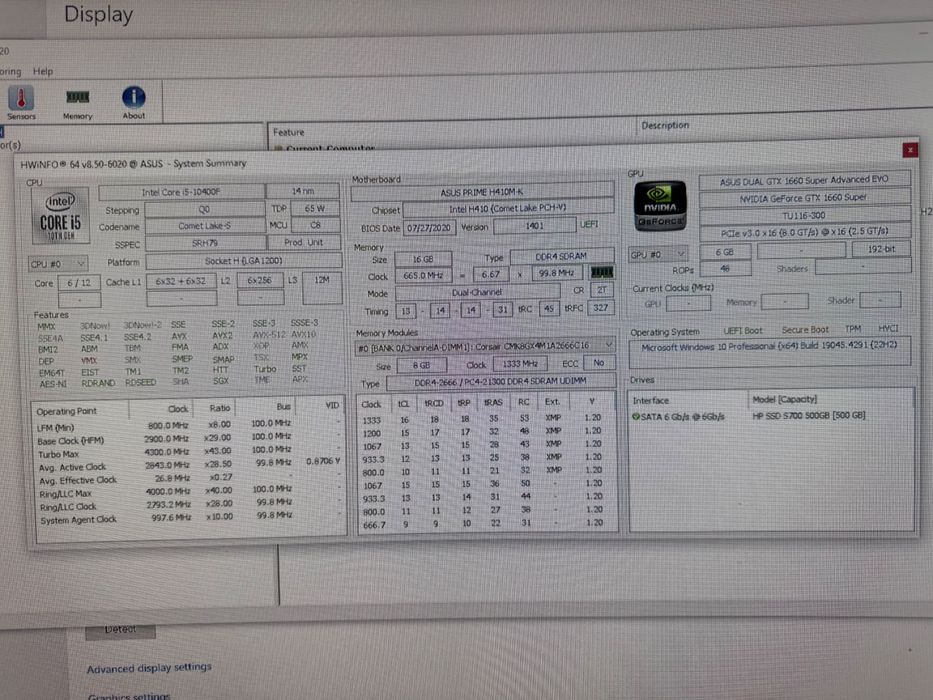
Task: Click the memory module chip icon
Action: point(602,273)
